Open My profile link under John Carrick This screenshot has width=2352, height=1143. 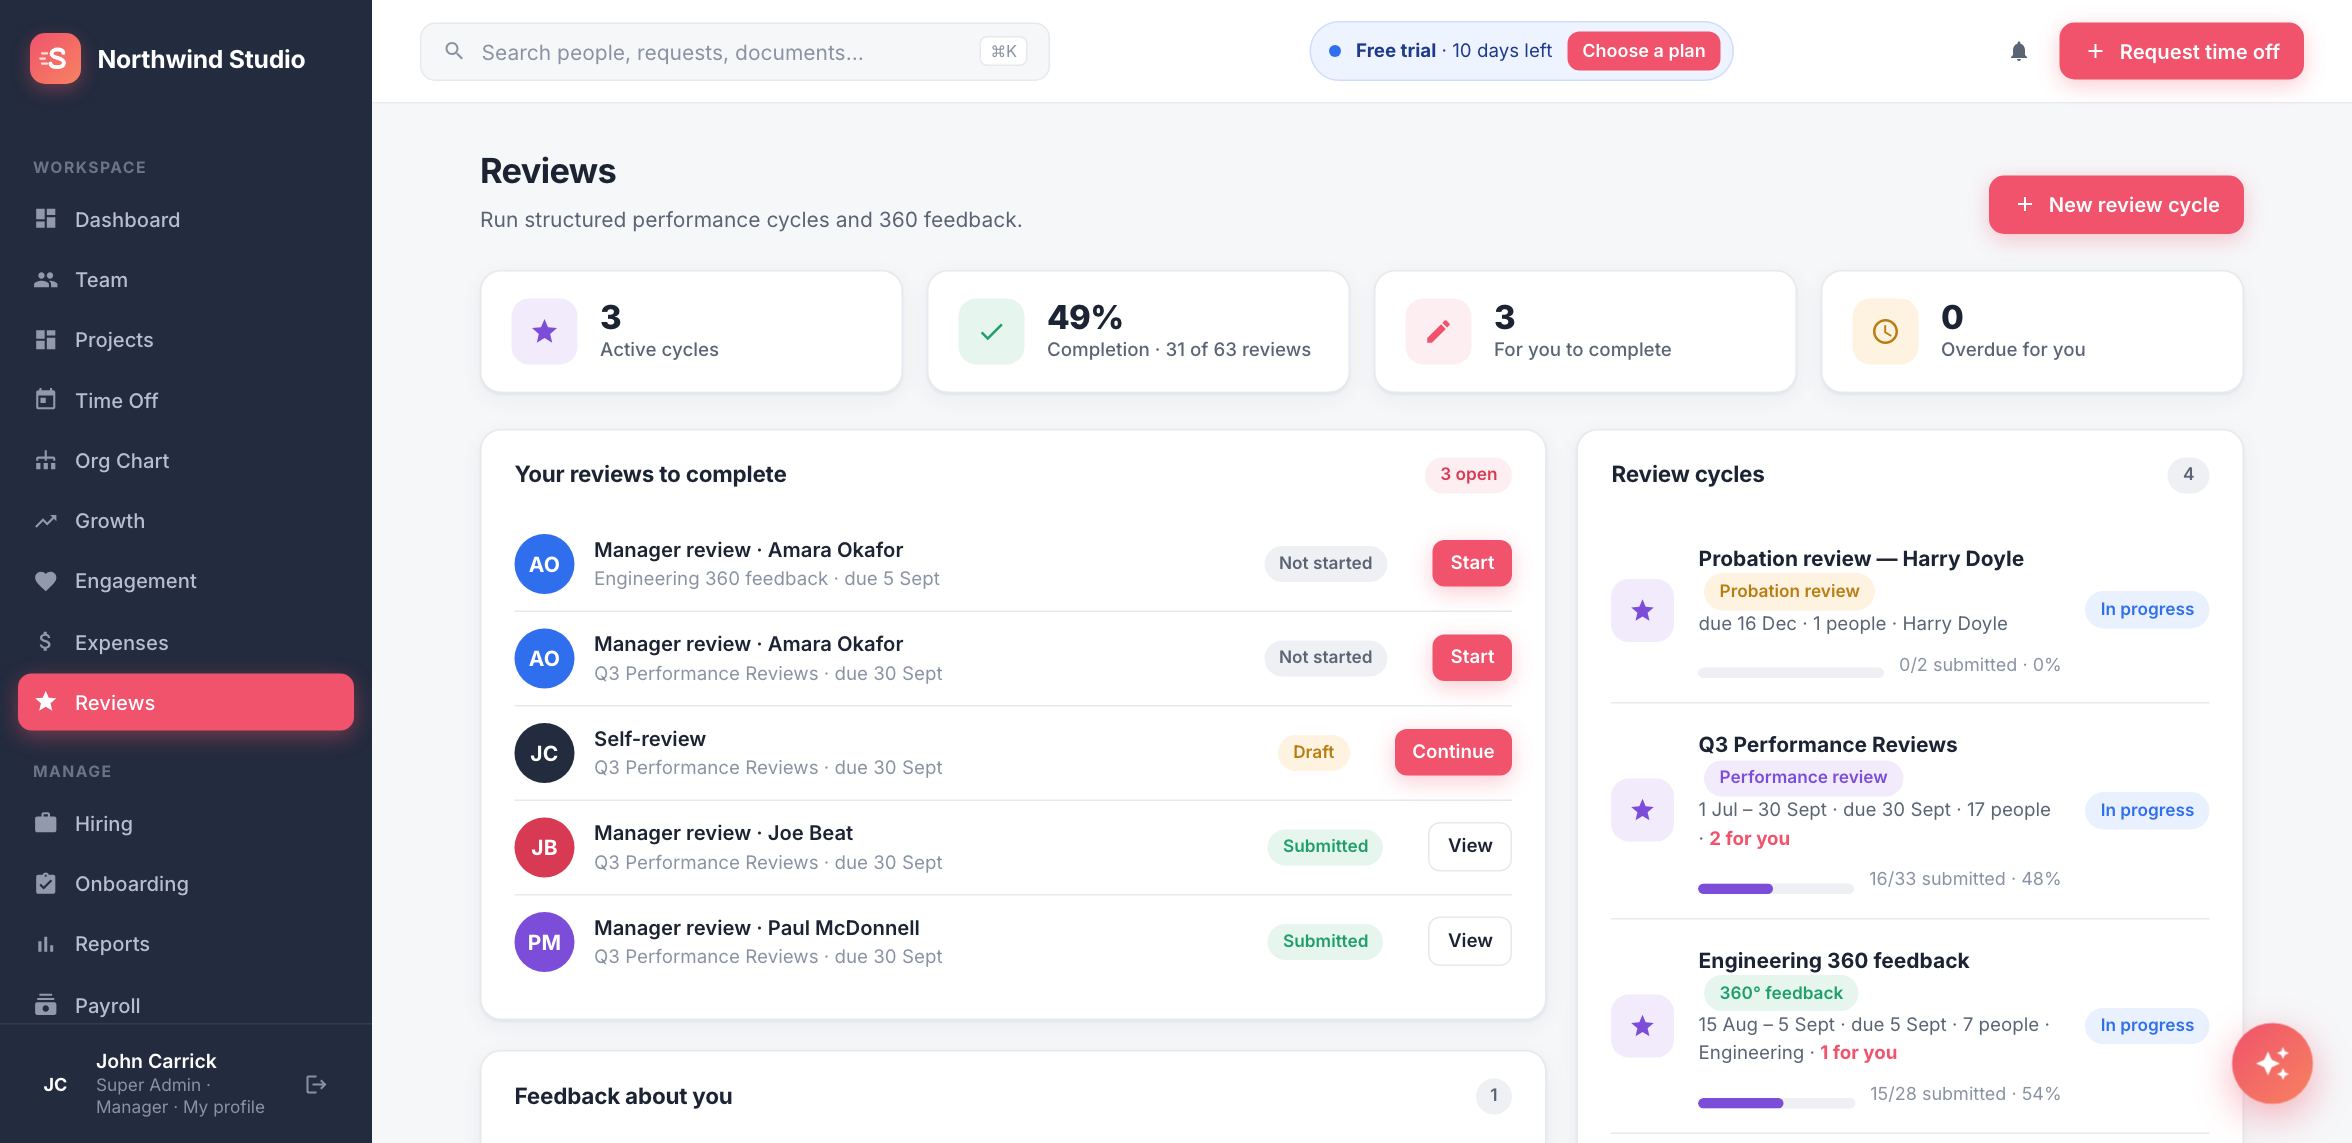point(224,1107)
